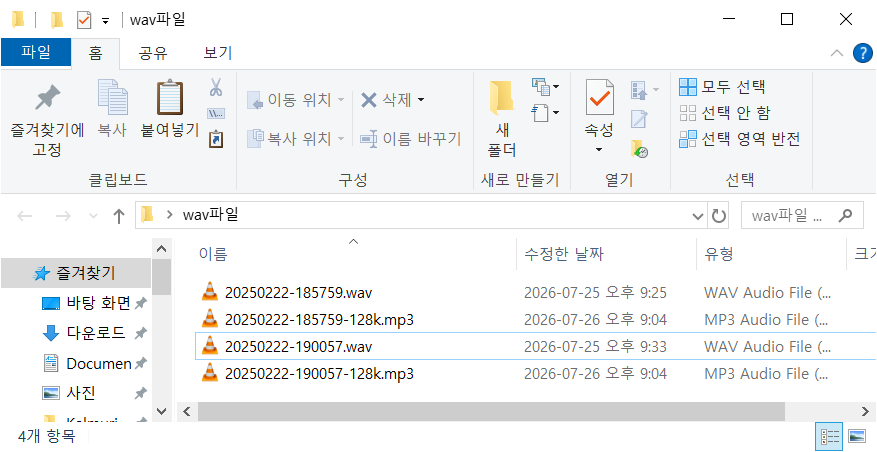Click 모두 선택 (Select all)
This screenshot has height=452, width=877.
point(722,87)
